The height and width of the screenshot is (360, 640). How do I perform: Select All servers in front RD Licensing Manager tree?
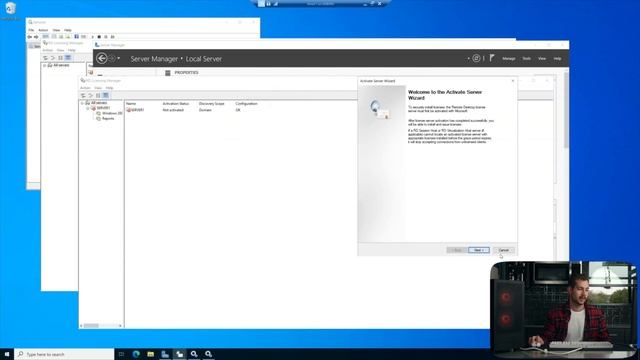click(x=99, y=103)
